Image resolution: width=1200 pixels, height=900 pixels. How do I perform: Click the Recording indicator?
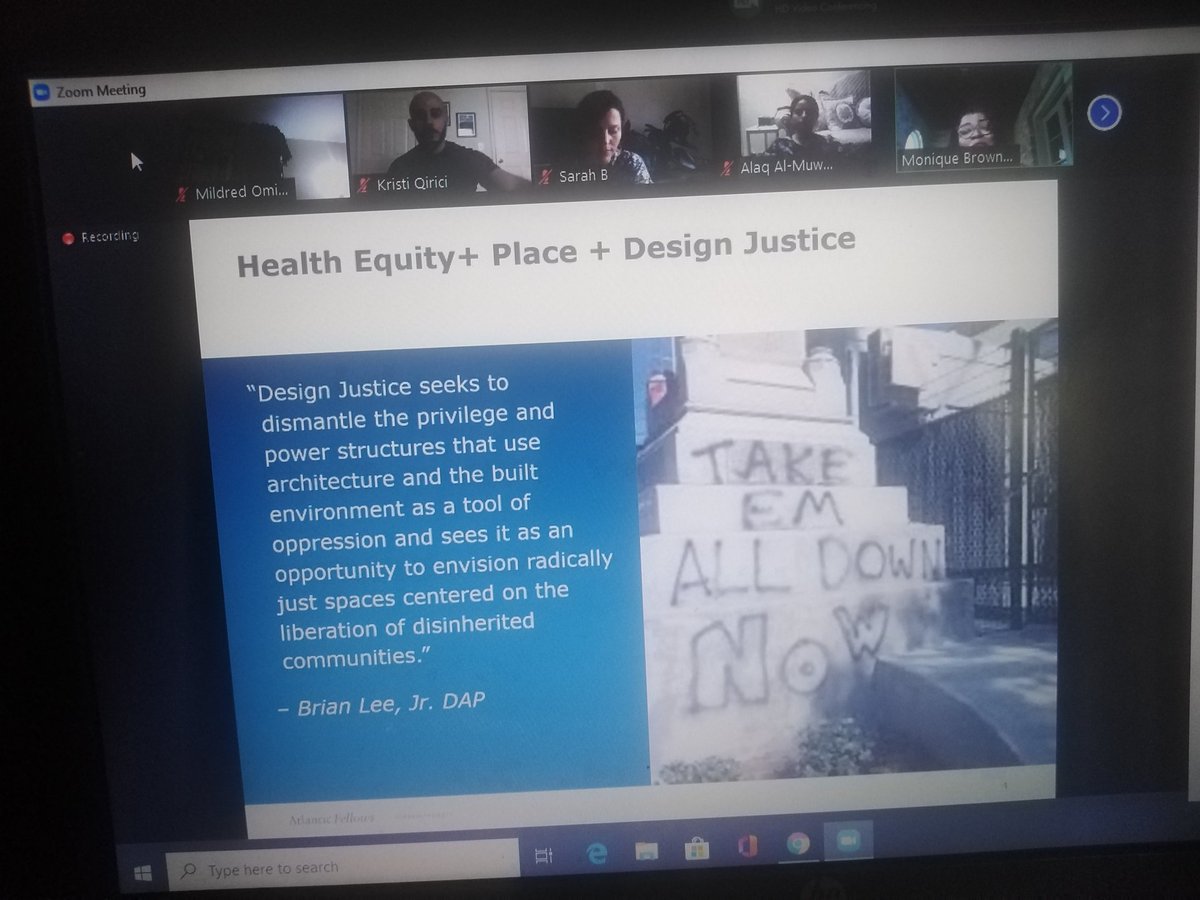click(101, 237)
